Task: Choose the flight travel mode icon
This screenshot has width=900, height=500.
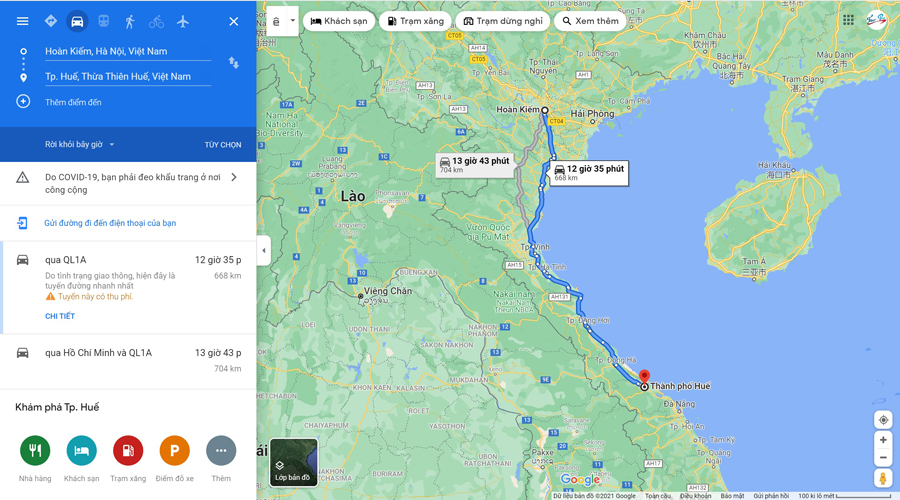Action: point(183,22)
